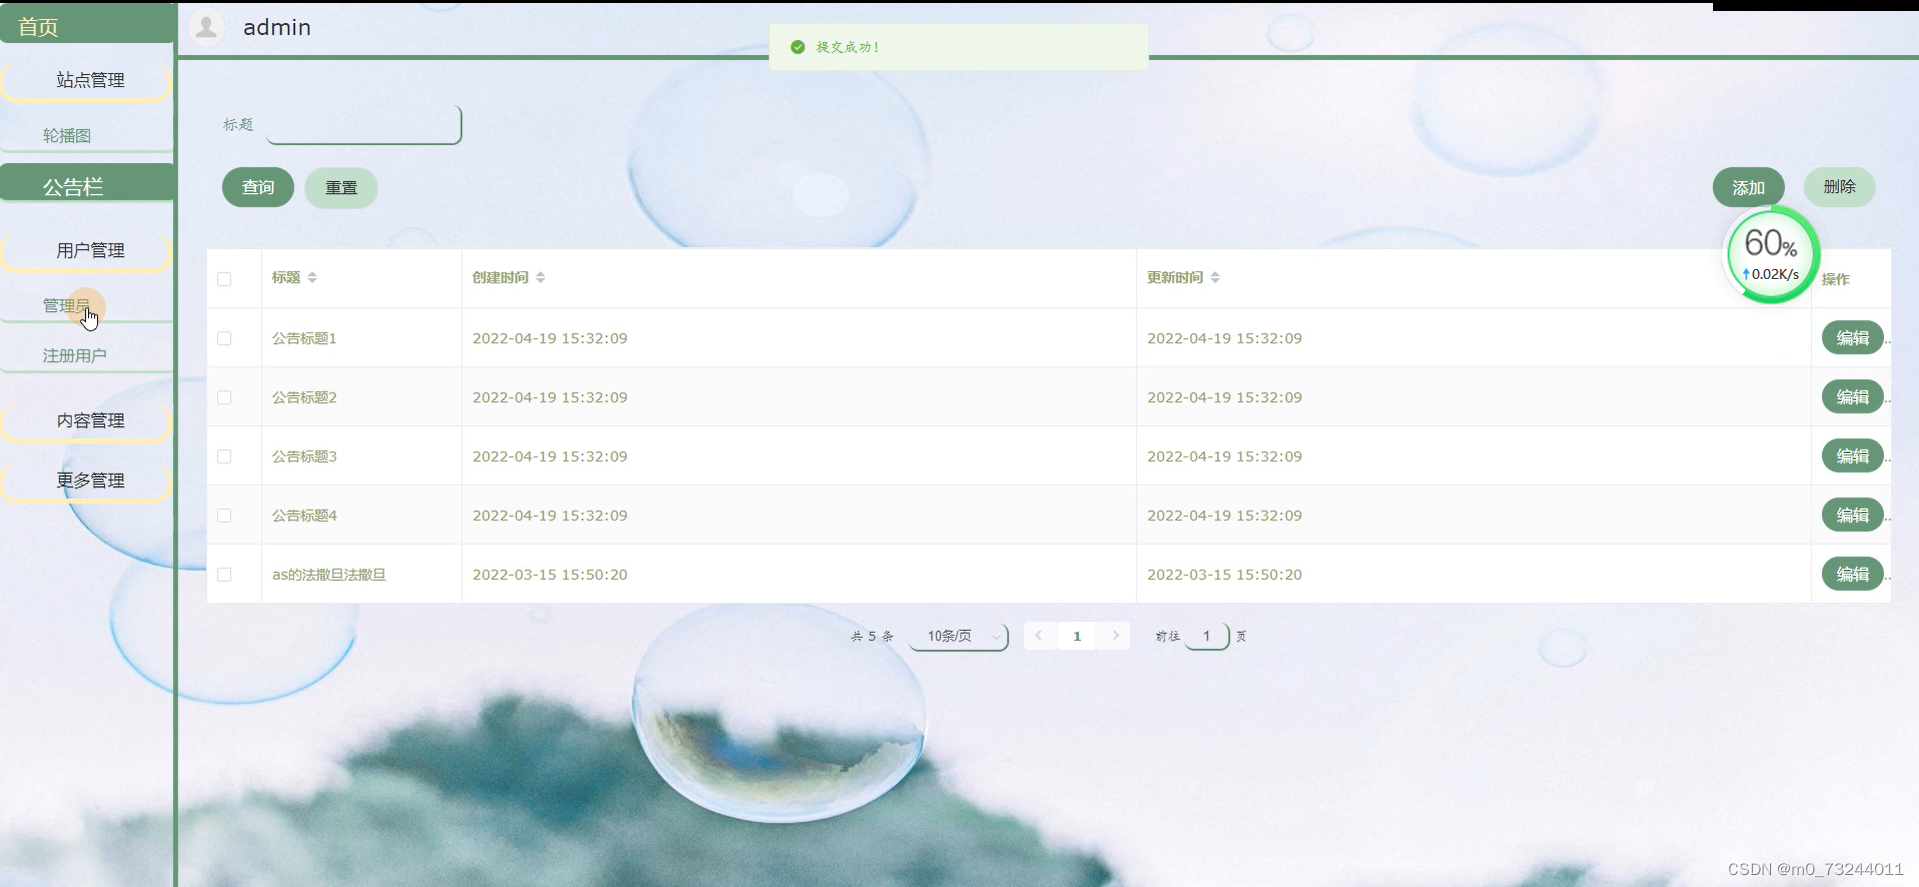This screenshot has height=887, width=1919.
Task: Check the box for 公告标题3
Action: click(224, 456)
